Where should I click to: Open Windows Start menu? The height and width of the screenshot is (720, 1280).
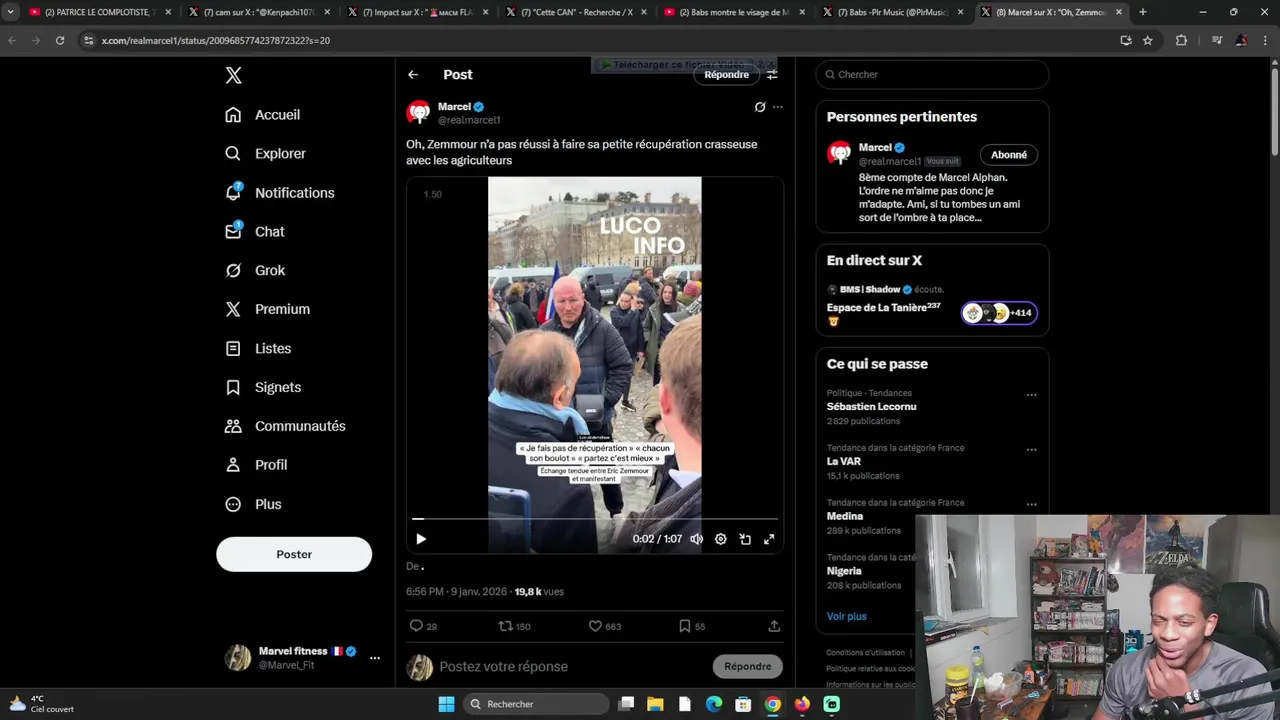click(446, 704)
